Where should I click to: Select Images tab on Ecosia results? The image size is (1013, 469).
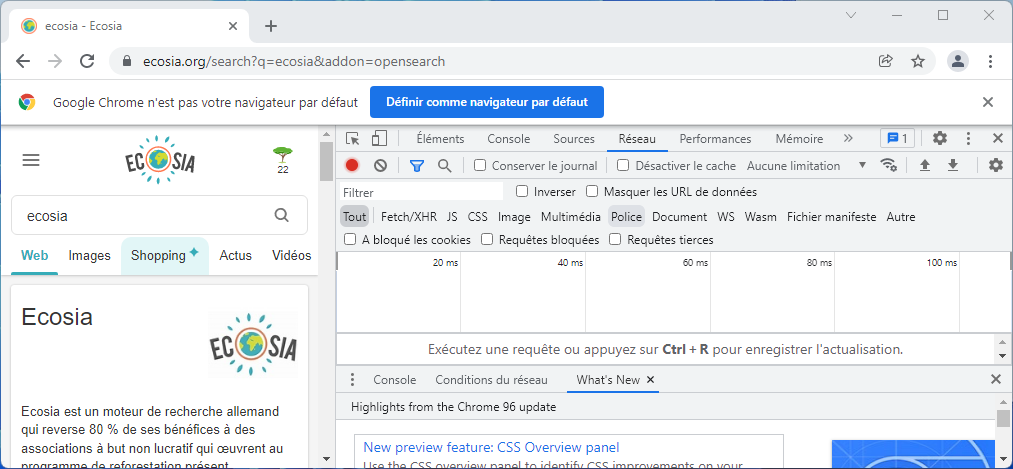tap(90, 255)
